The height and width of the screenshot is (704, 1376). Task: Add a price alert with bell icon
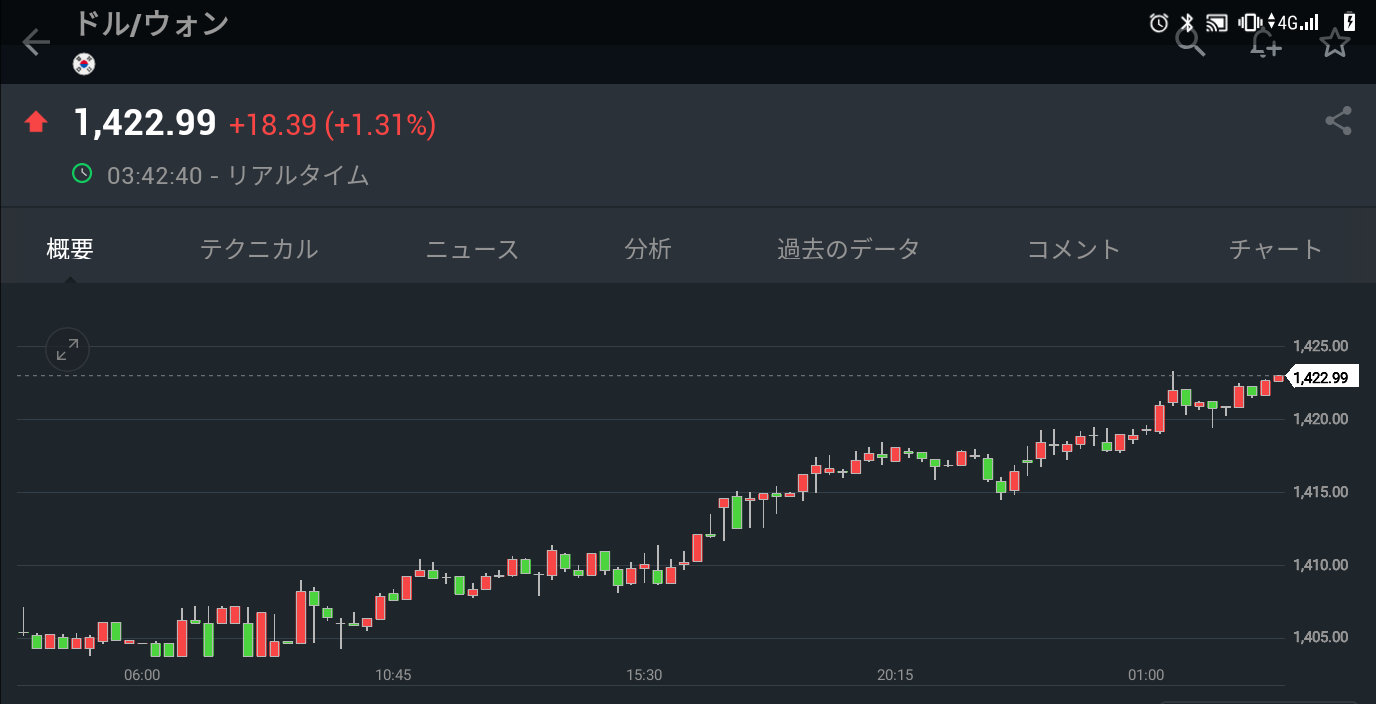(x=1265, y=43)
